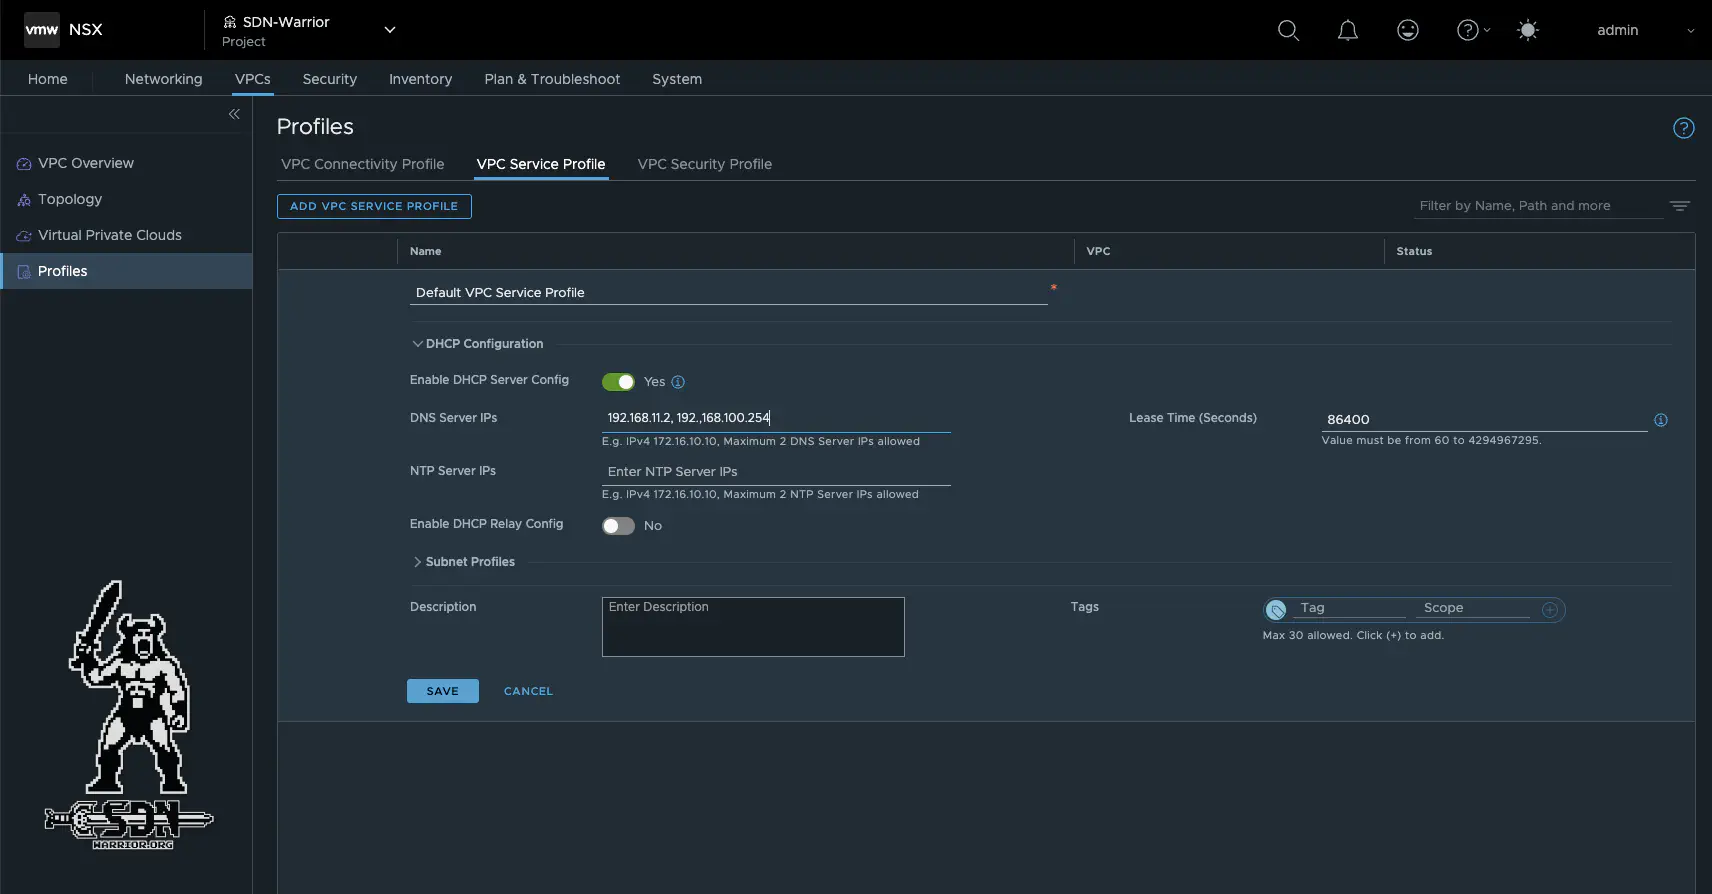The height and width of the screenshot is (894, 1712).
Task: Disable the DHCP Server Config toggle
Action: click(x=618, y=382)
